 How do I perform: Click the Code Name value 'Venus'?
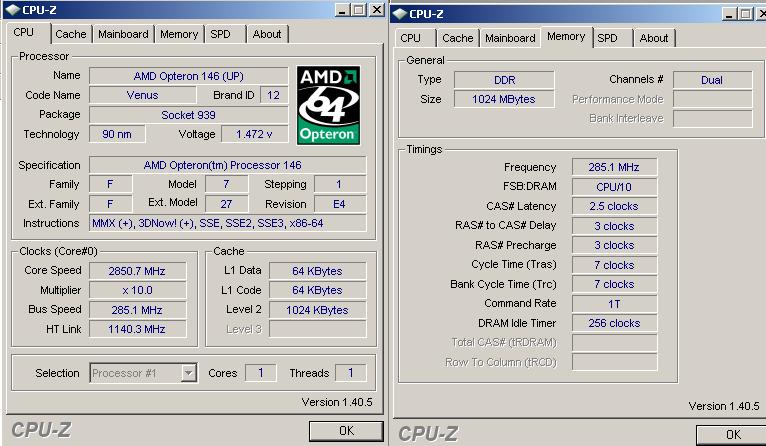[x=142, y=95]
